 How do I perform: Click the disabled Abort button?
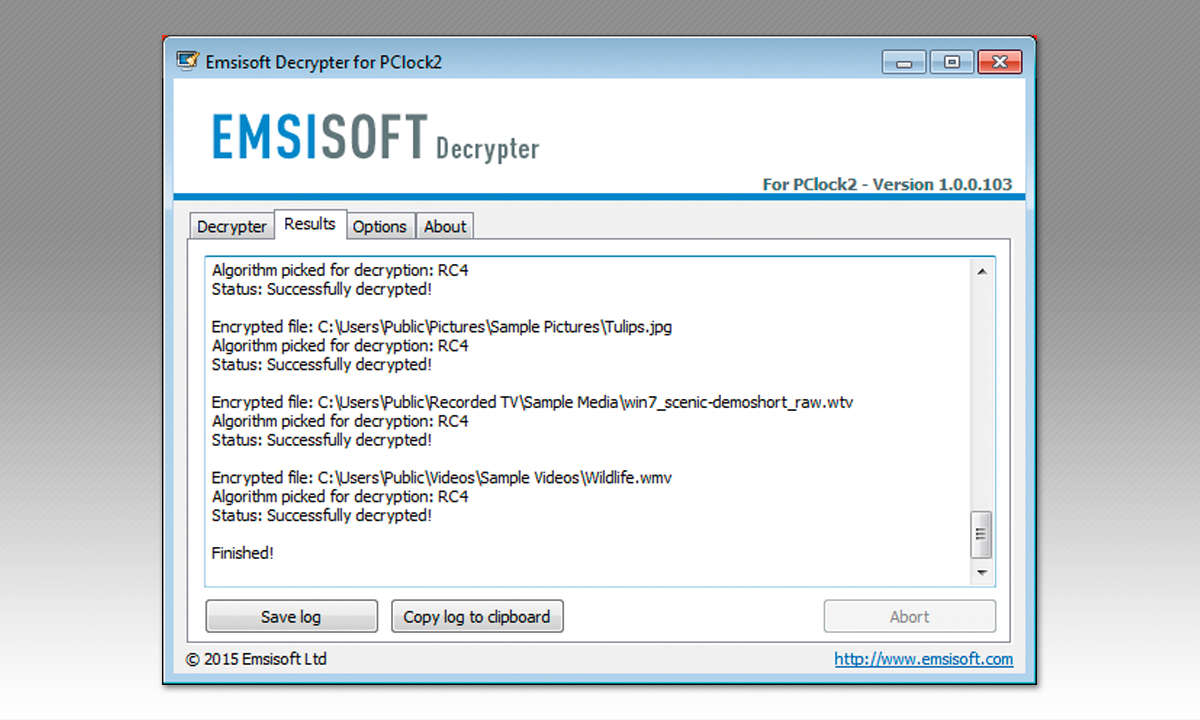pos(909,617)
